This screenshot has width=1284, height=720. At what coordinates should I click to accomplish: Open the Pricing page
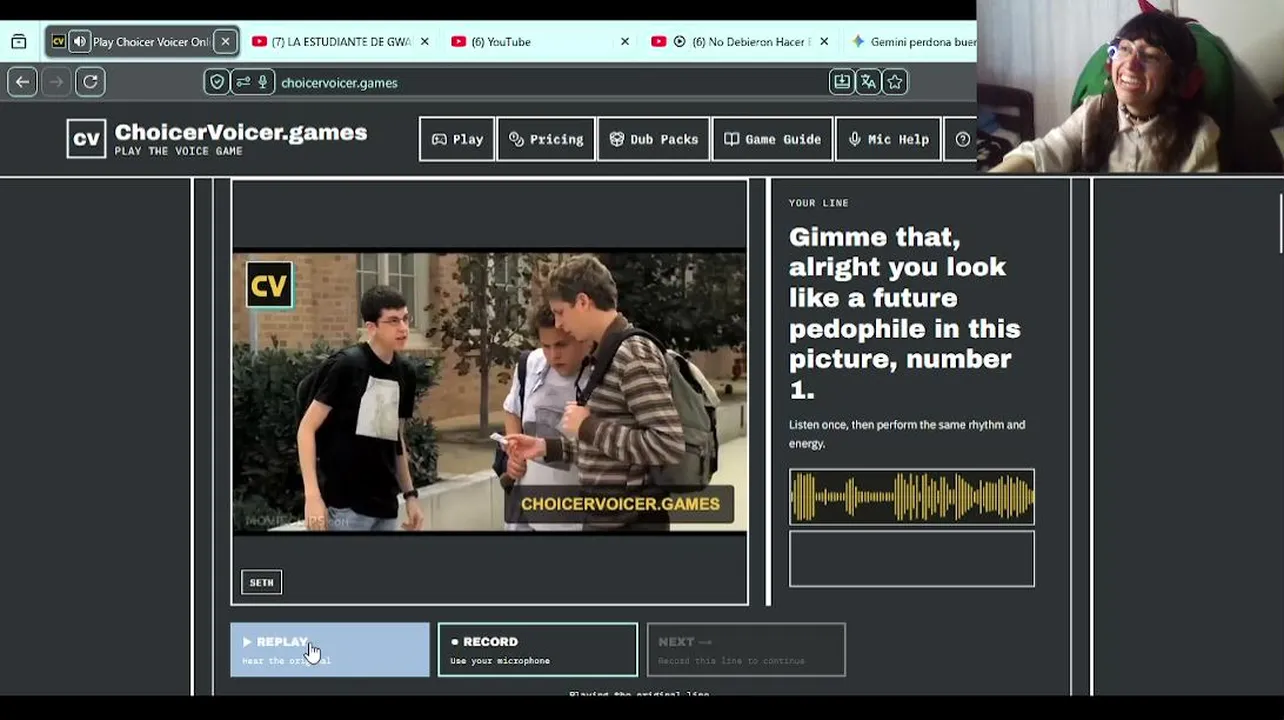coord(546,139)
